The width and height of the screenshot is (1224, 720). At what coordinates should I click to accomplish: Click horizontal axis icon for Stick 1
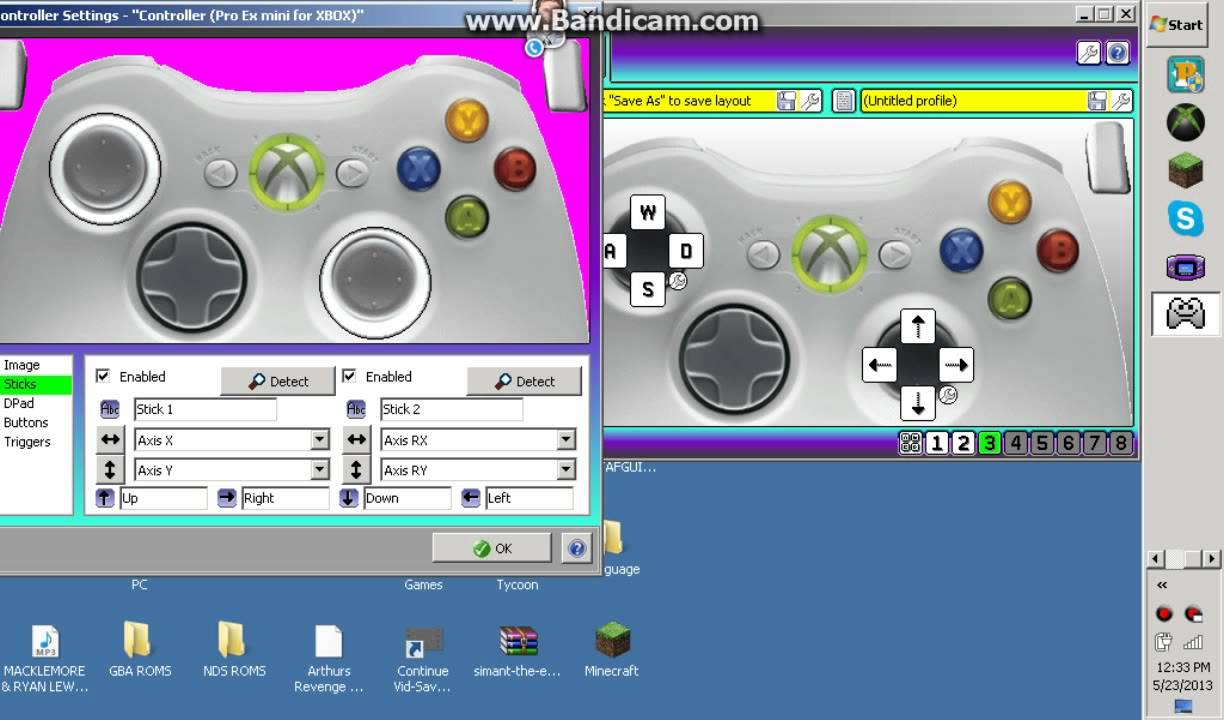point(110,440)
